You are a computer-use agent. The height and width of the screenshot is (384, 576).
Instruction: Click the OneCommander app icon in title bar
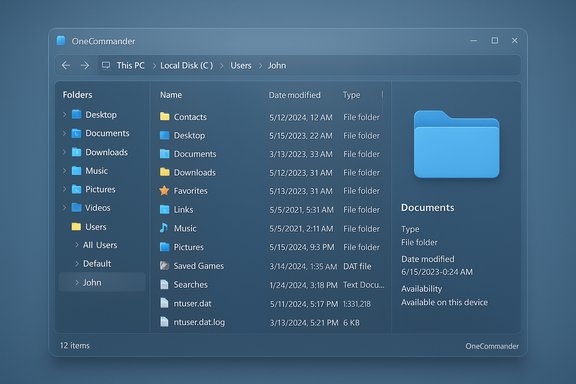pyautogui.click(x=61, y=40)
